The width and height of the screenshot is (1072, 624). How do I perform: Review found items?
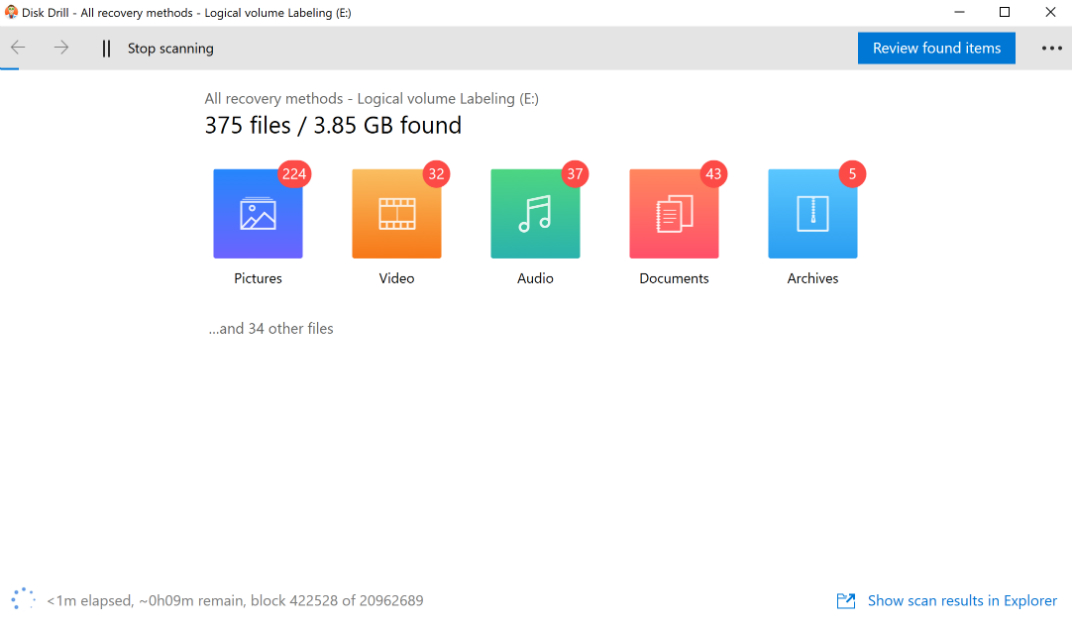click(937, 49)
